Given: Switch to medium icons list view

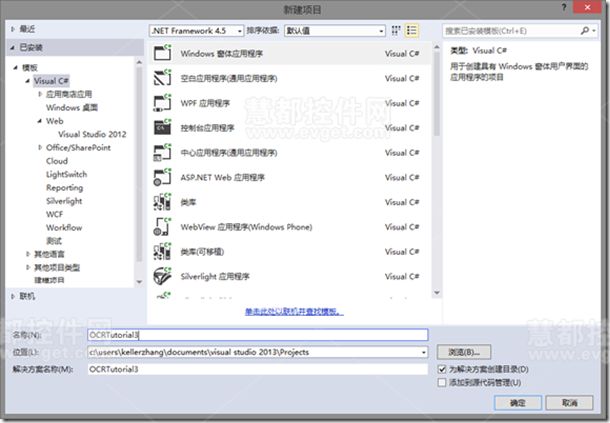Looking at the screenshot, I should coord(412,30).
